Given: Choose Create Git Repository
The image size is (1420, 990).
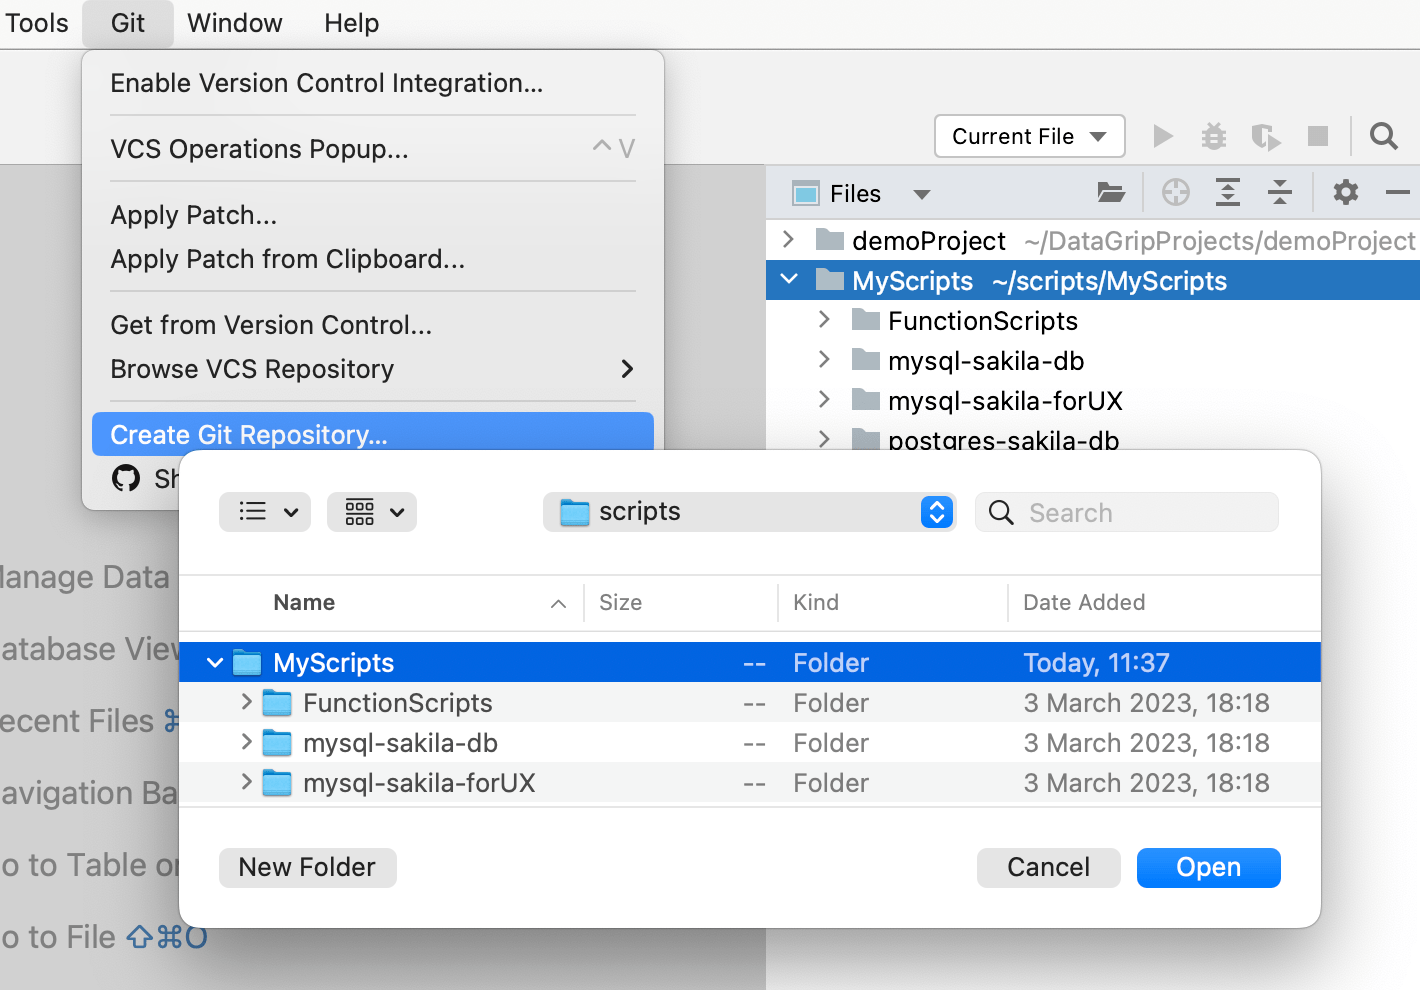Looking at the screenshot, I should click(x=373, y=434).
